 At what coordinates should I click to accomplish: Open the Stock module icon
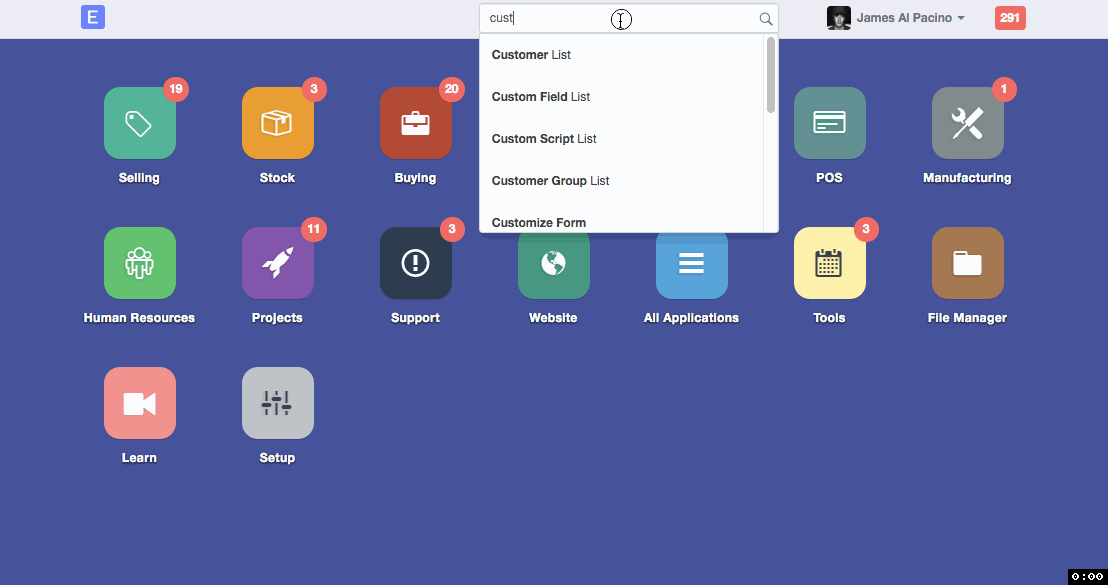tap(278, 123)
